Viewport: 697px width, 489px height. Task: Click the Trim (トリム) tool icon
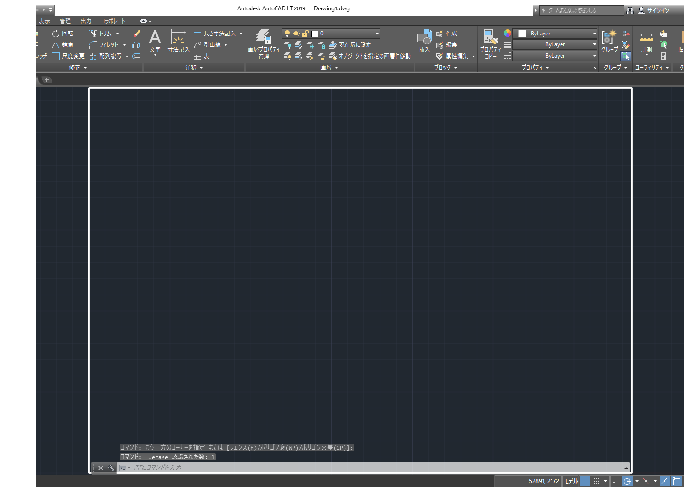click(x=93, y=33)
